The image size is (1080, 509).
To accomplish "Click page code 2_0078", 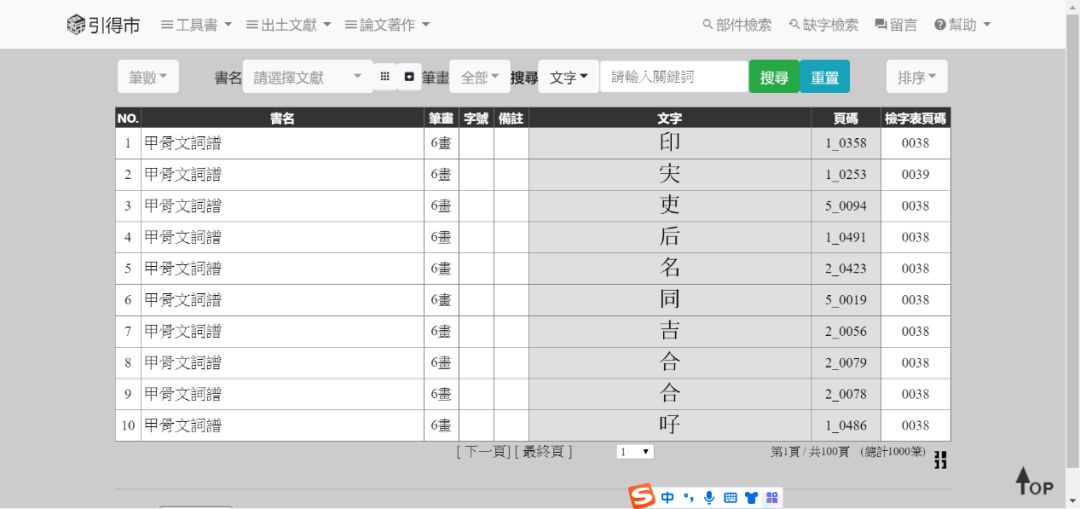I will (x=846, y=395).
